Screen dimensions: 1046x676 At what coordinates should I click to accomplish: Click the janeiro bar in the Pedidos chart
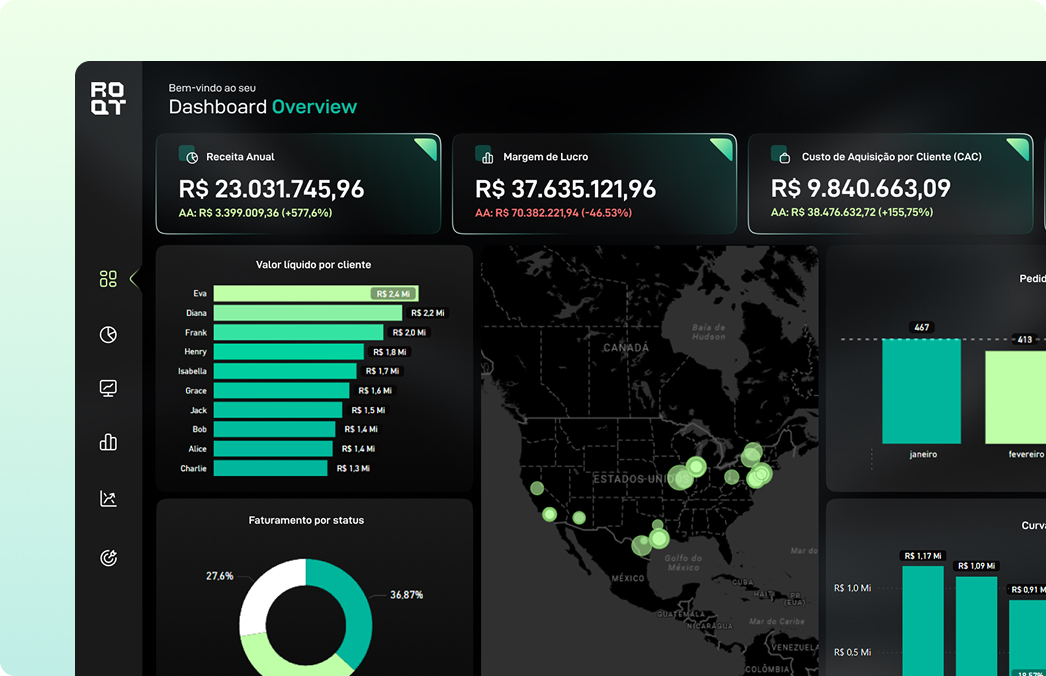click(x=921, y=391)
